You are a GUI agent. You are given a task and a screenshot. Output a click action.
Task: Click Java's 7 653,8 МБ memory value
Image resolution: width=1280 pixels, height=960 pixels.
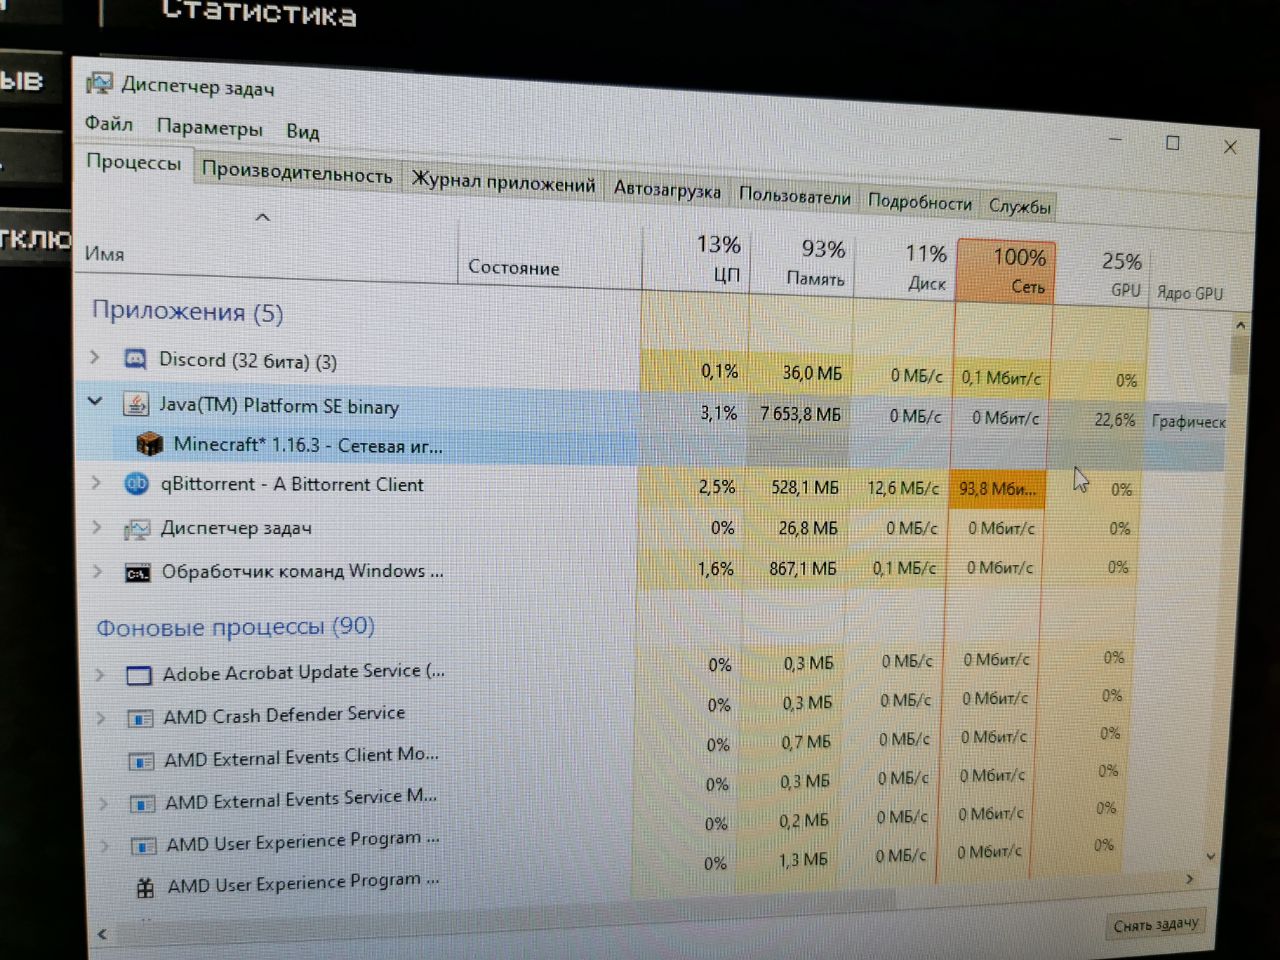[800, 414]
